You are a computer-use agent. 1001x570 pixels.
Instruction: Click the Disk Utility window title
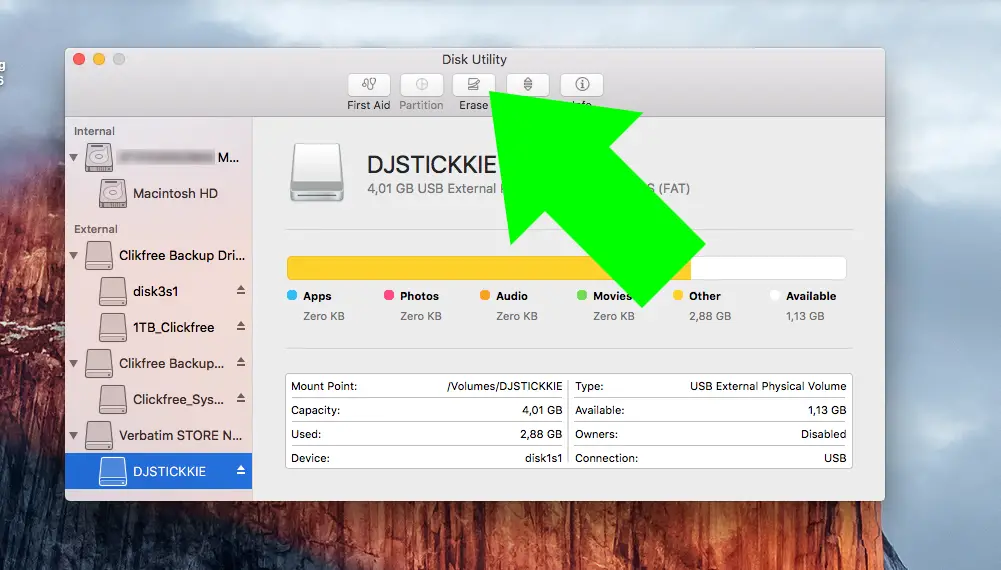coord(474,59)
